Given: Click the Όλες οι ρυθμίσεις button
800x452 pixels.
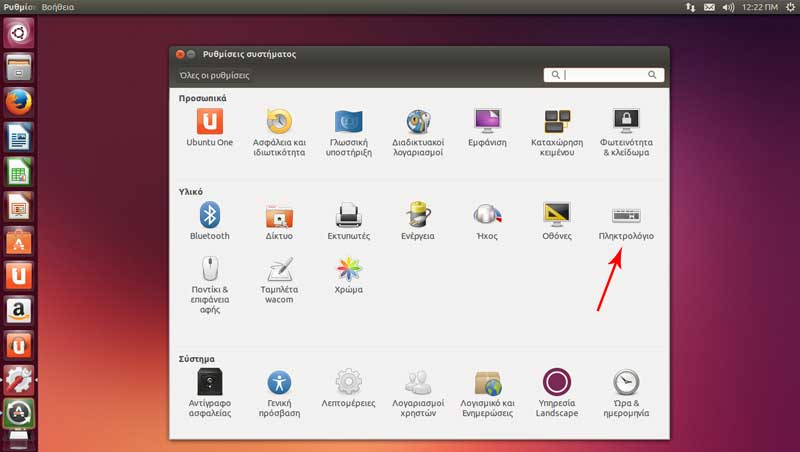Looking at the screenshot, I should pyautogui.click(x=214, y=76).
